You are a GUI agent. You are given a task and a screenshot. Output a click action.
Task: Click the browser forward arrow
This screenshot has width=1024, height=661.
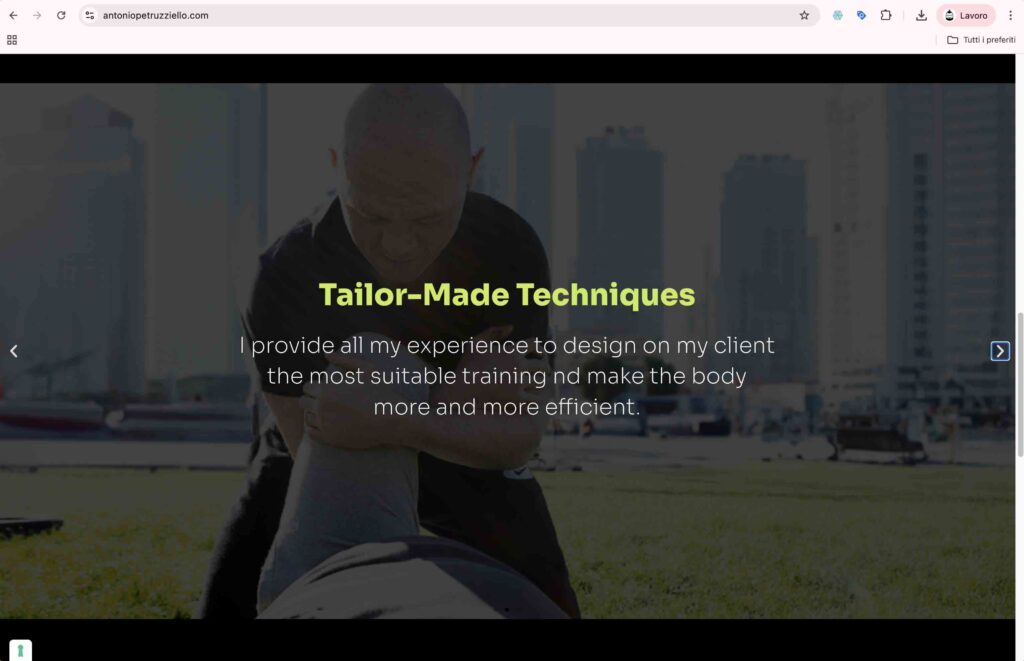(37, 15)
